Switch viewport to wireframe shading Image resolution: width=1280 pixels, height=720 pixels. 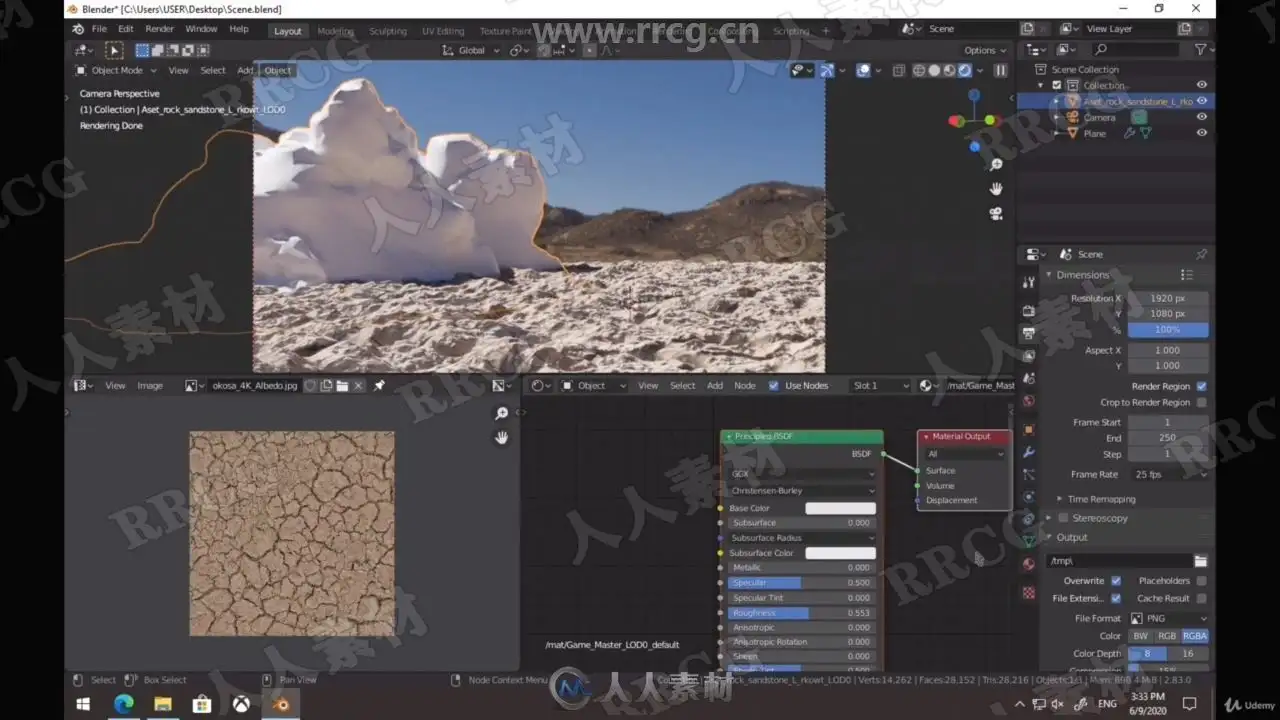coord(918,71)
